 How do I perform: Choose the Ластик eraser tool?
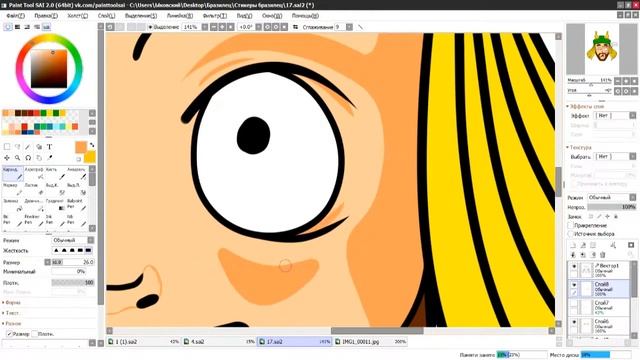[34, 189]
